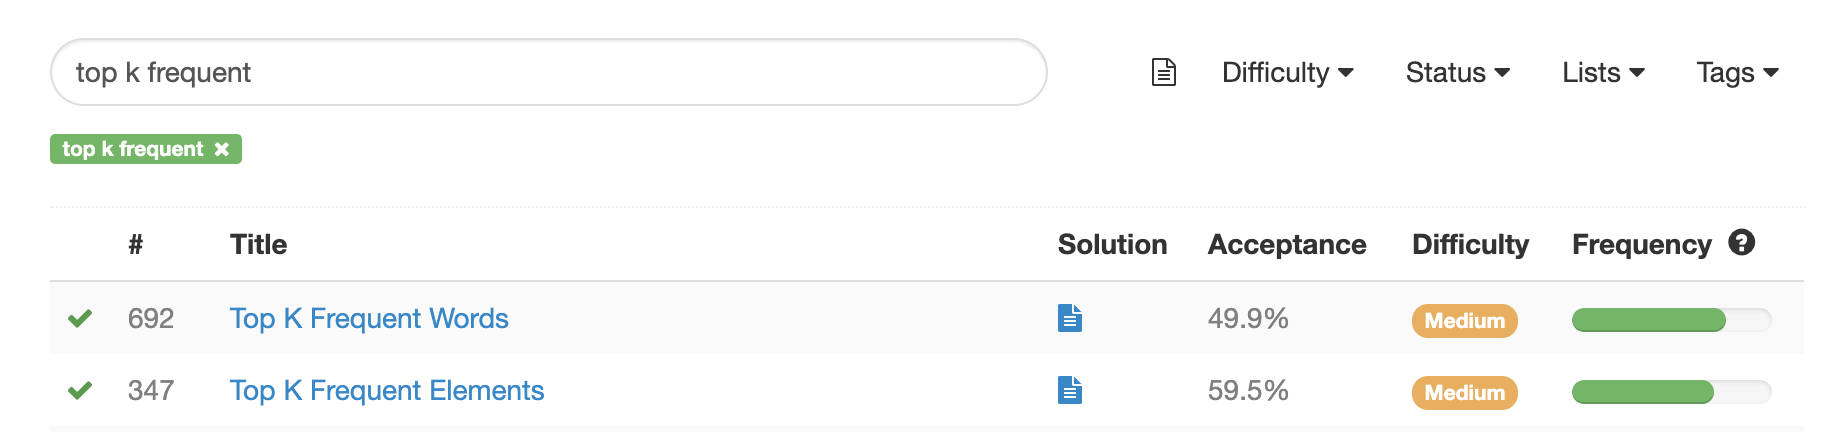Remove the 'top k frequent' tag with x
The width and height of the screenshot is (1844, 432).
[222, 149]
